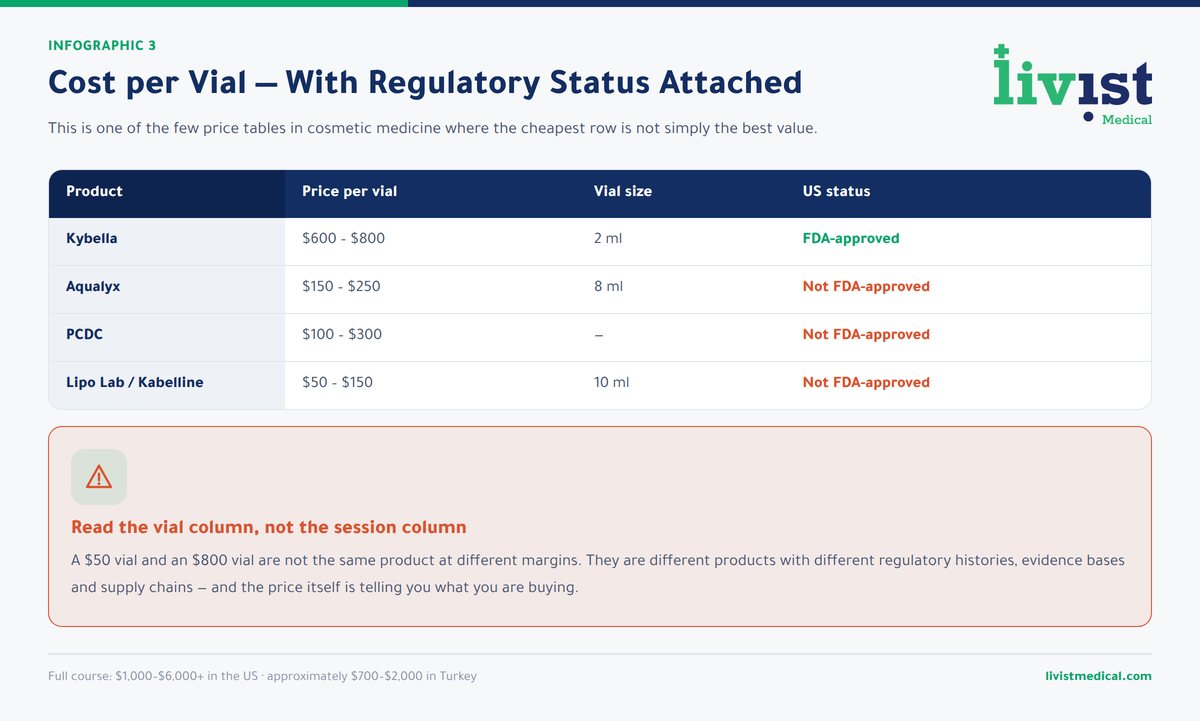Click the 'Read the vial column' heading
Screen dimensions: 1200x721
[x=268, y=527]
